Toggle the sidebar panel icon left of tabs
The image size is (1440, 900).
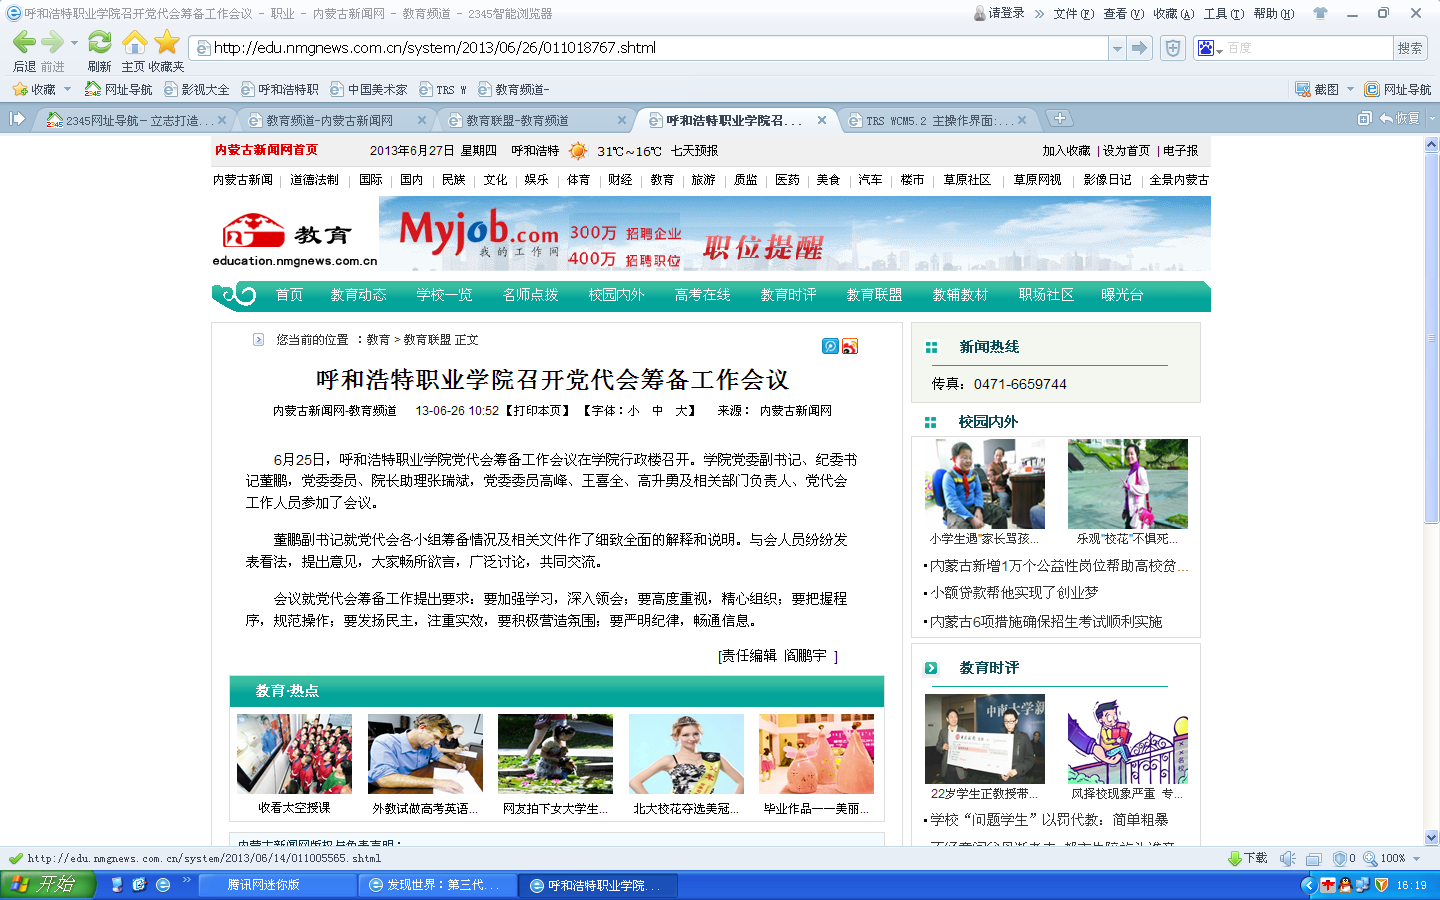point(17,119)
